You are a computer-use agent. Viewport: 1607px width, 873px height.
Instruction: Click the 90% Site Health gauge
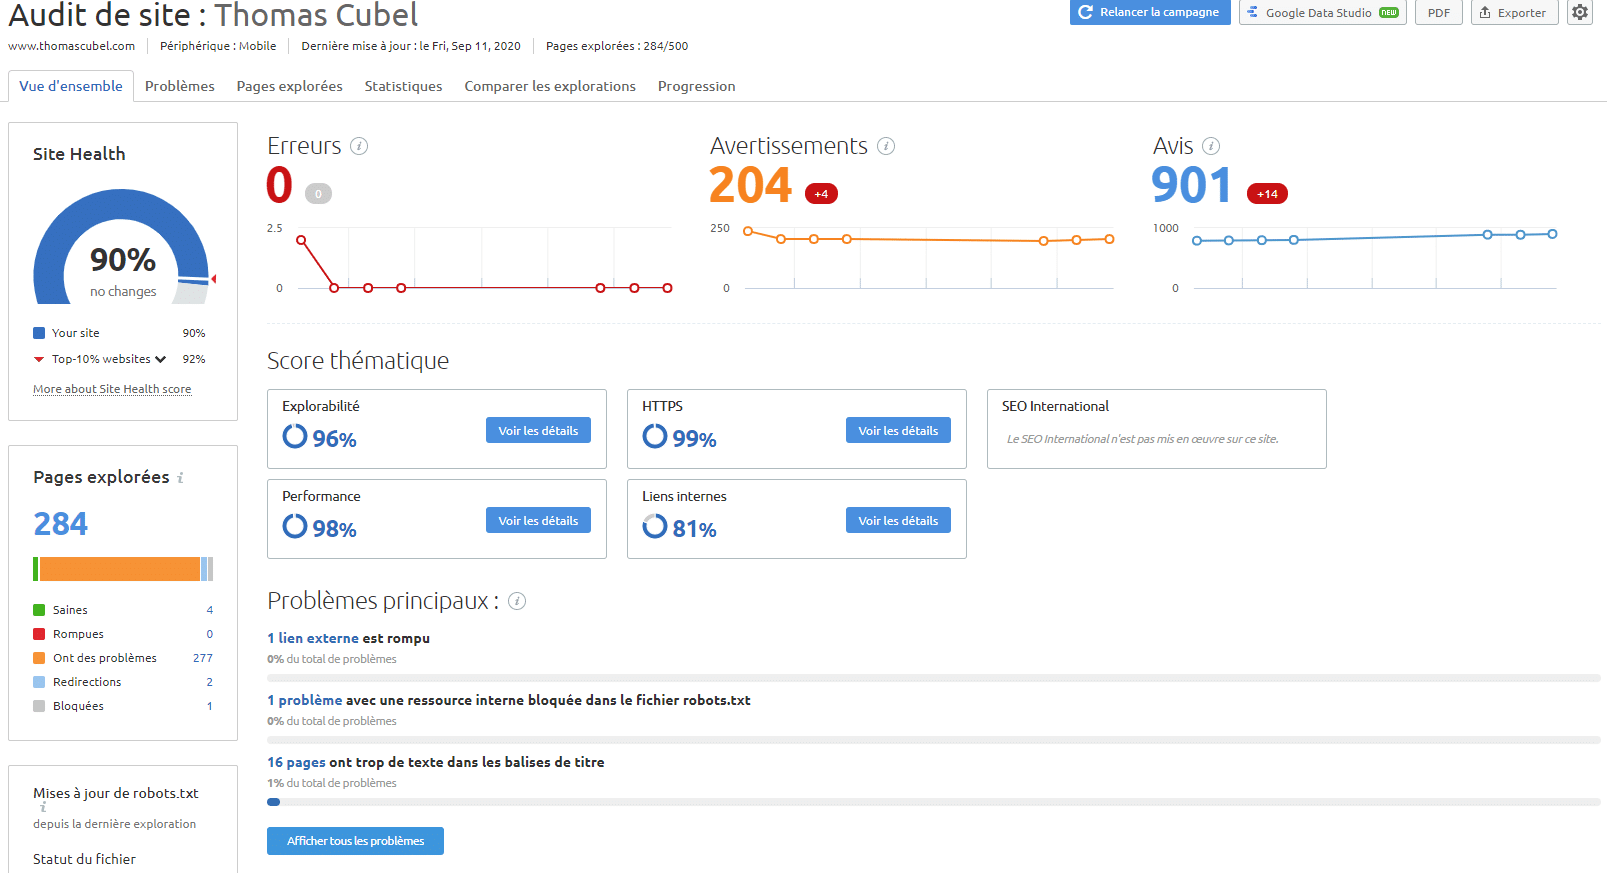pos(123,247)
